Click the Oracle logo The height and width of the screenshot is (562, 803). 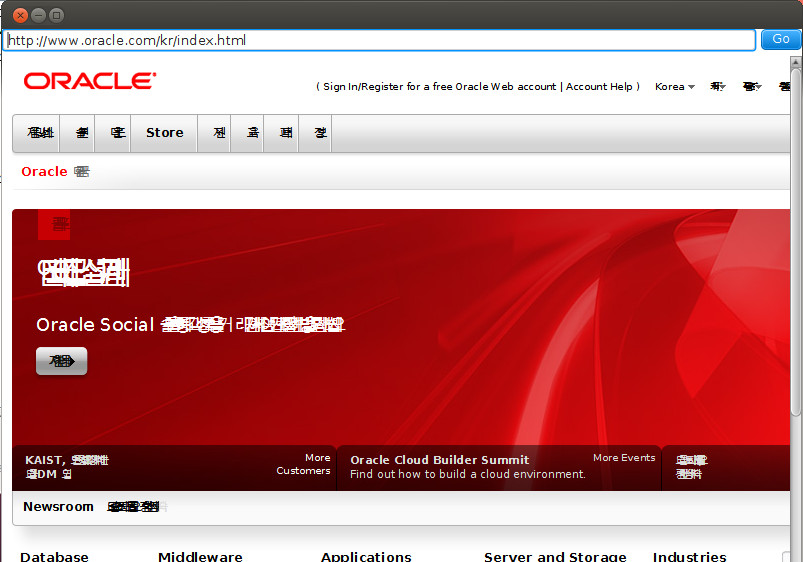[90, 81]
